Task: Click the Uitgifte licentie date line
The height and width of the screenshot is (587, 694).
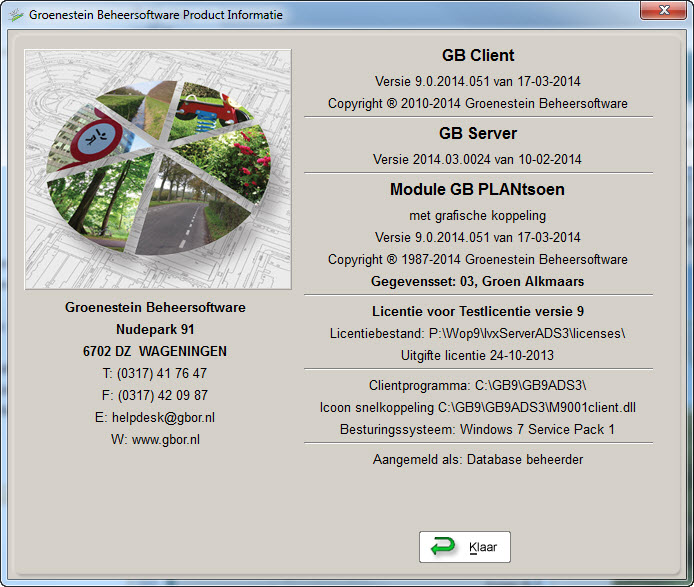Action: point(477,355)
